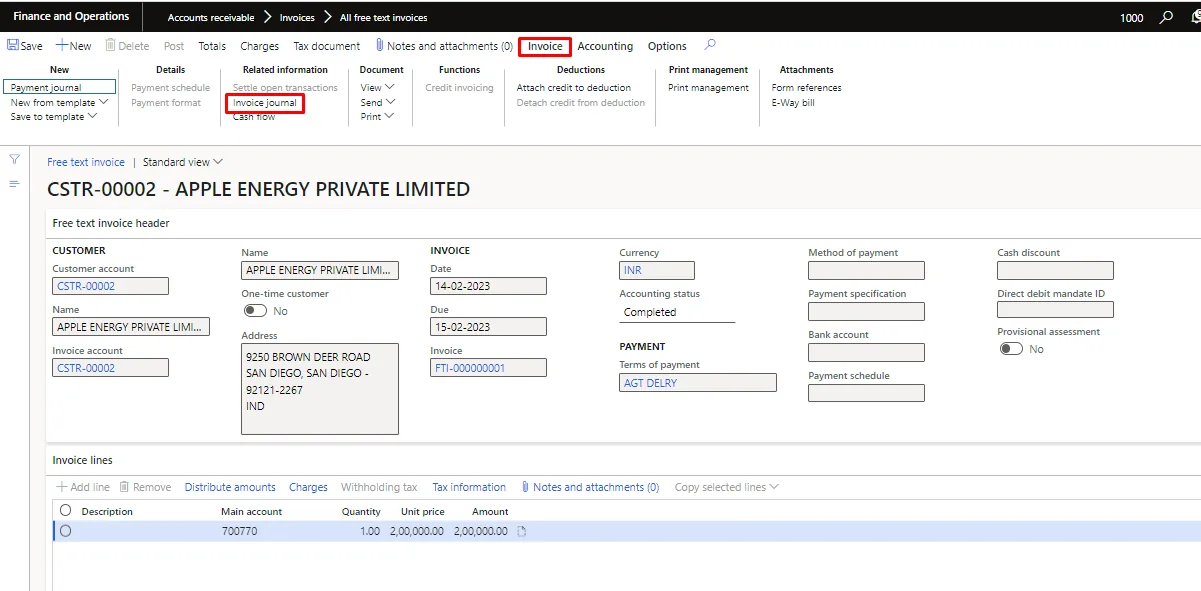Click company code 1000 in header

pos(1132,18)
